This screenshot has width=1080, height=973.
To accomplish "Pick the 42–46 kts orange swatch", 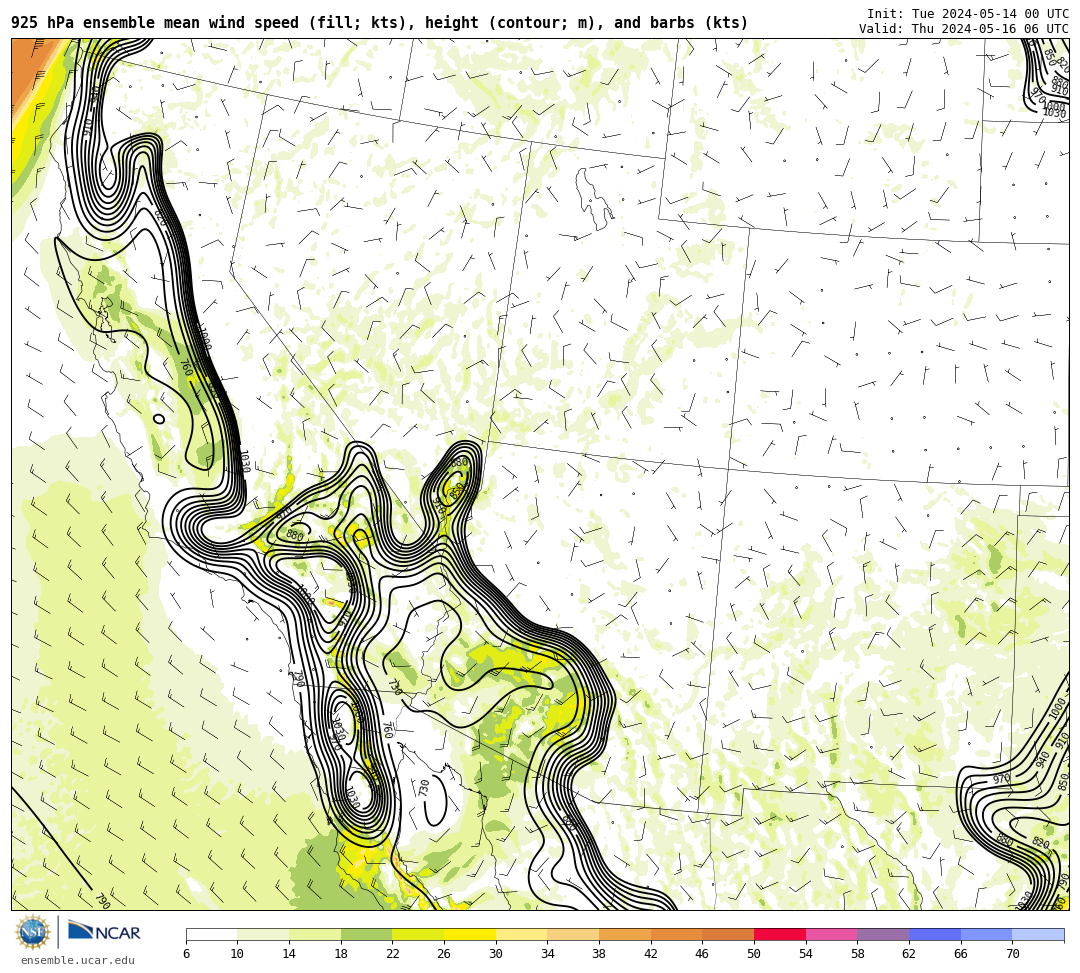I will [676, 934].
